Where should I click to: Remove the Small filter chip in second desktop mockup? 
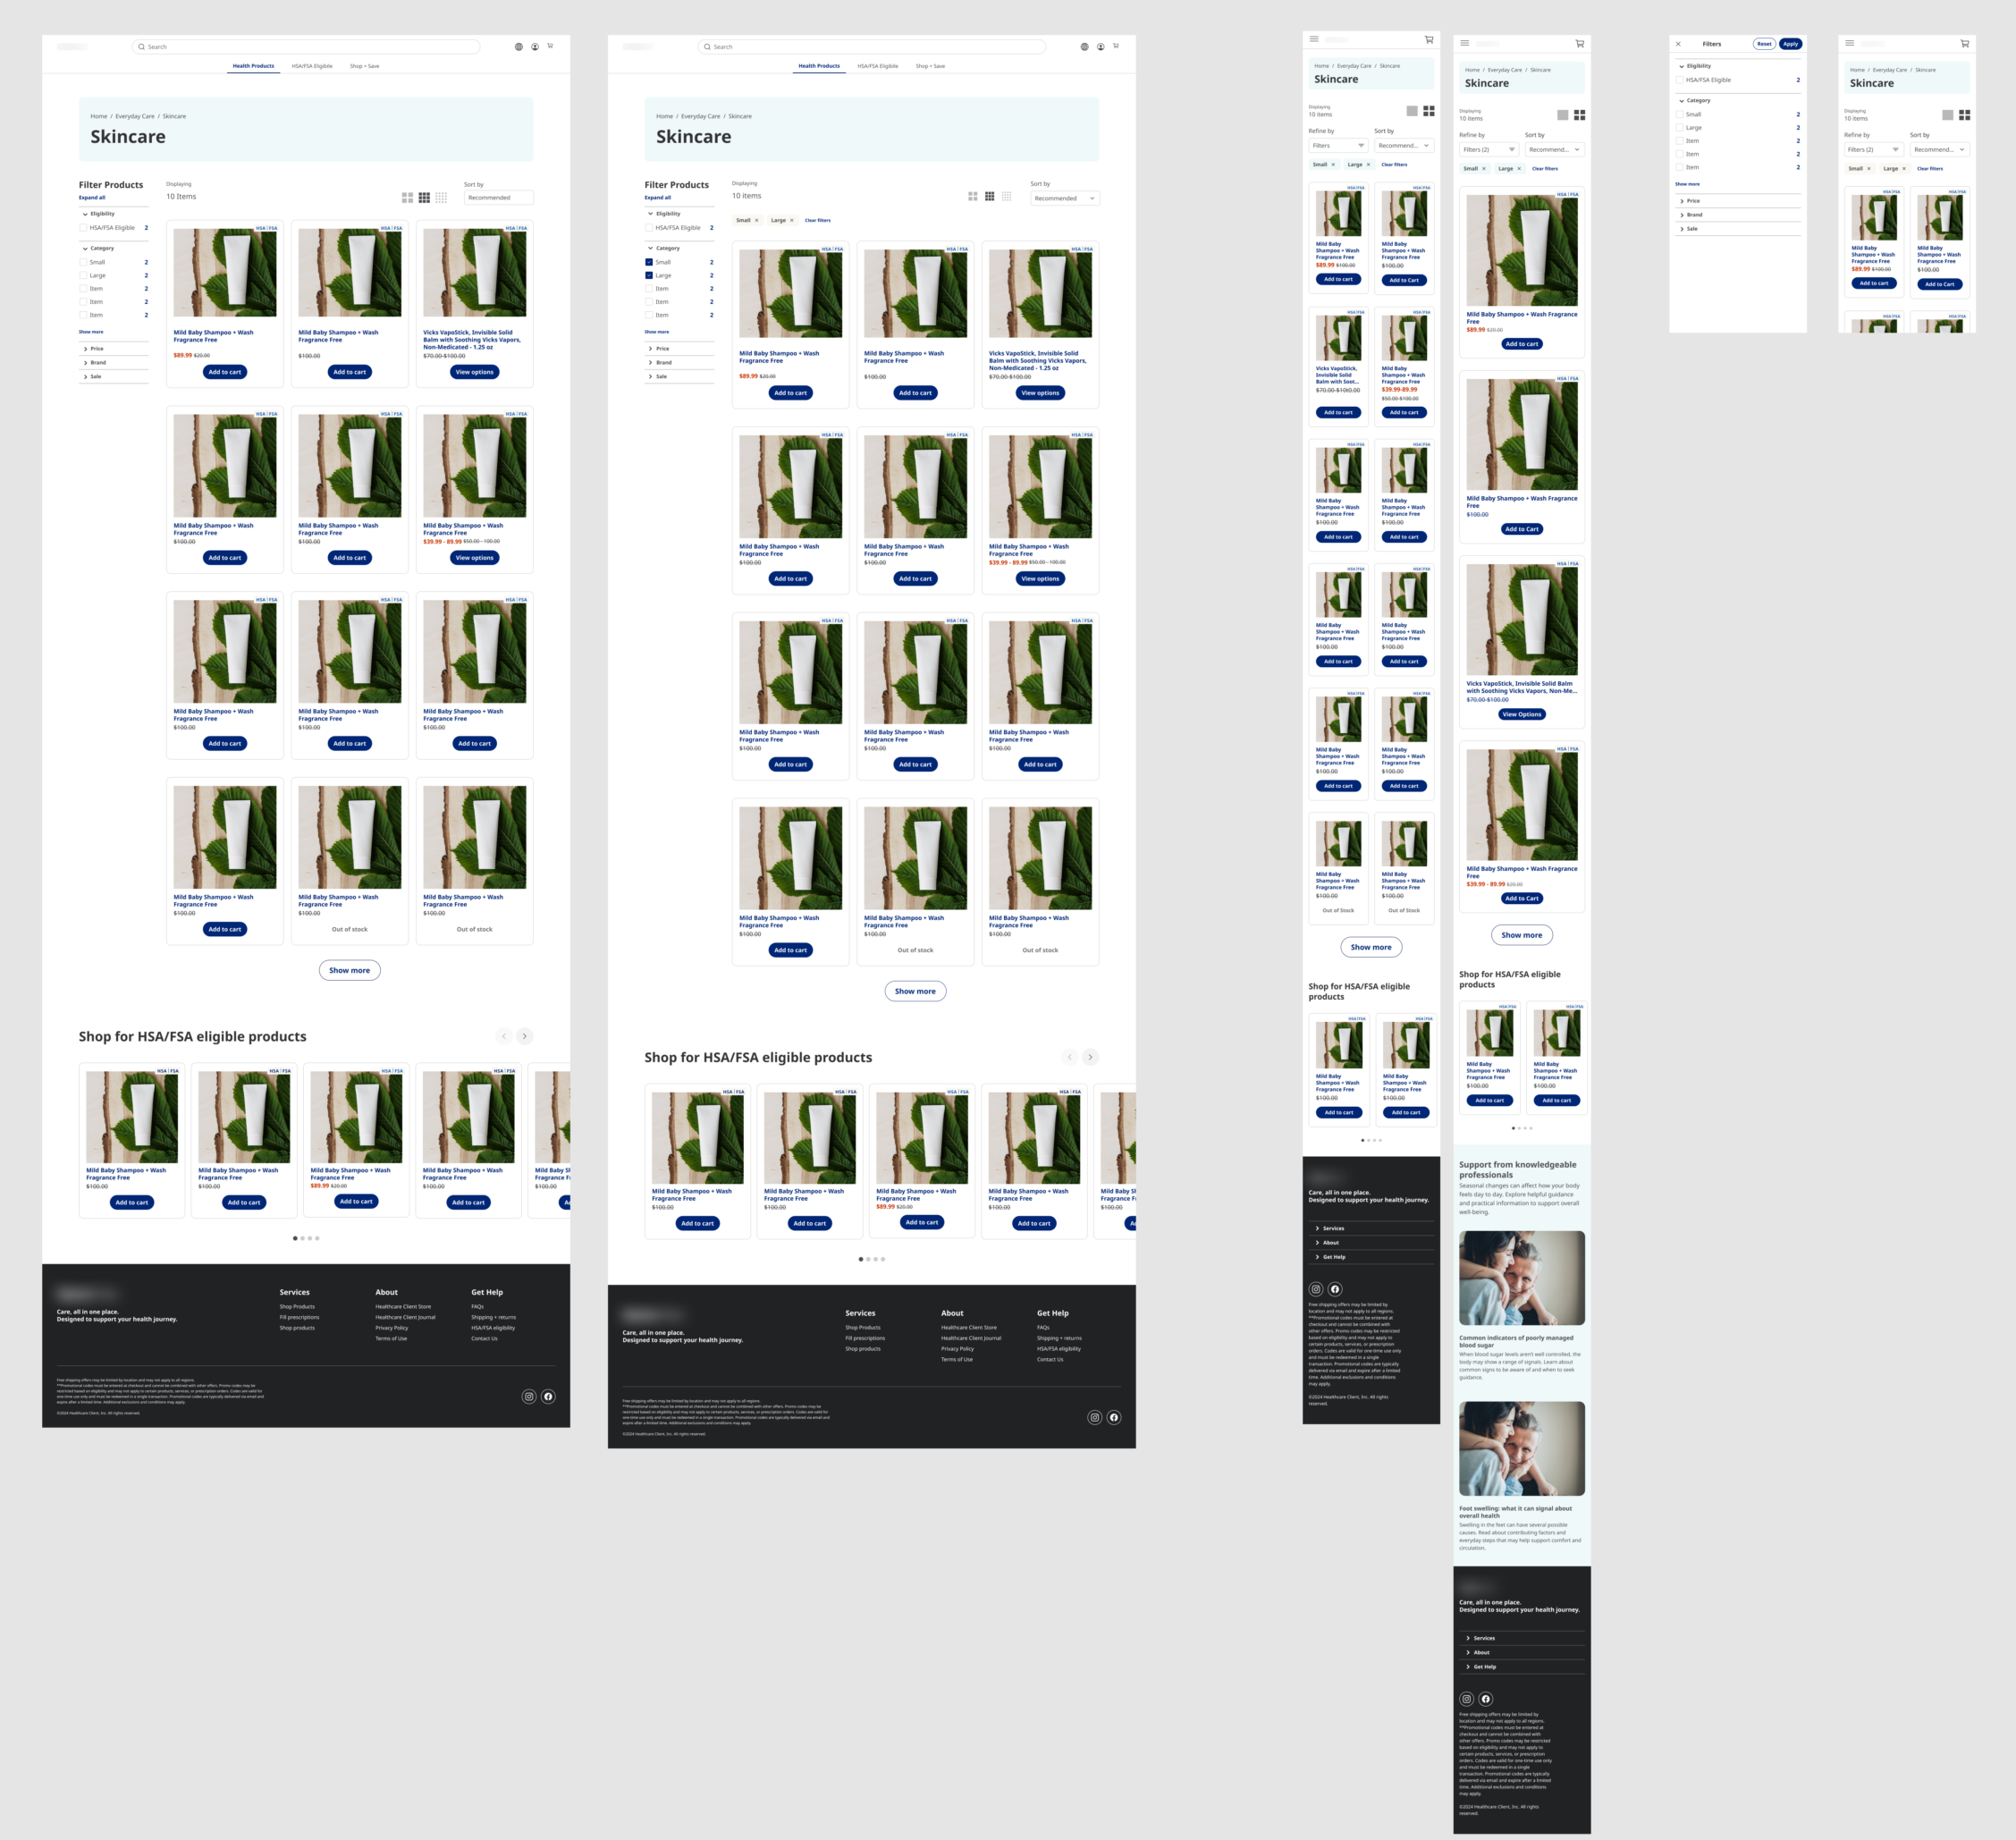[756, 220]
